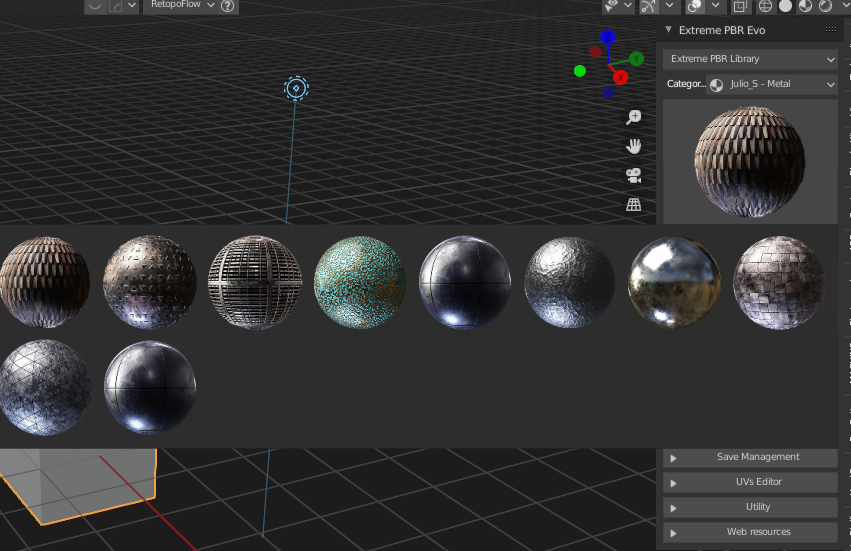Click the blue Z axis gizmo
The image size is (851, 551).
pyautogui.click(x=607, y=37)
